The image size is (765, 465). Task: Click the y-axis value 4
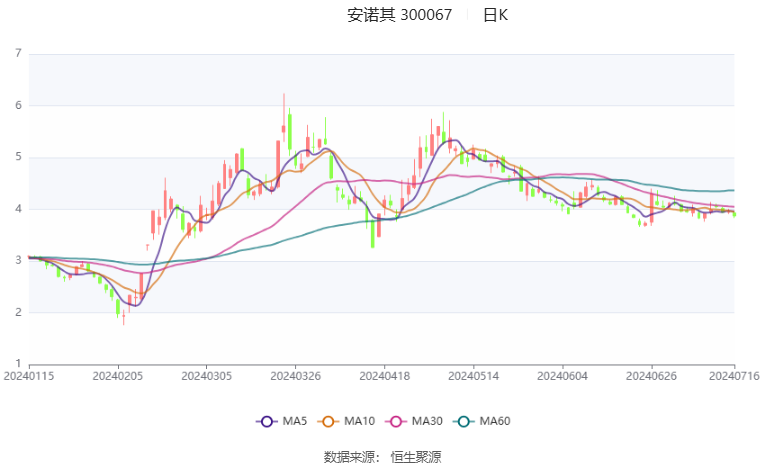click(x=19, y=209)
